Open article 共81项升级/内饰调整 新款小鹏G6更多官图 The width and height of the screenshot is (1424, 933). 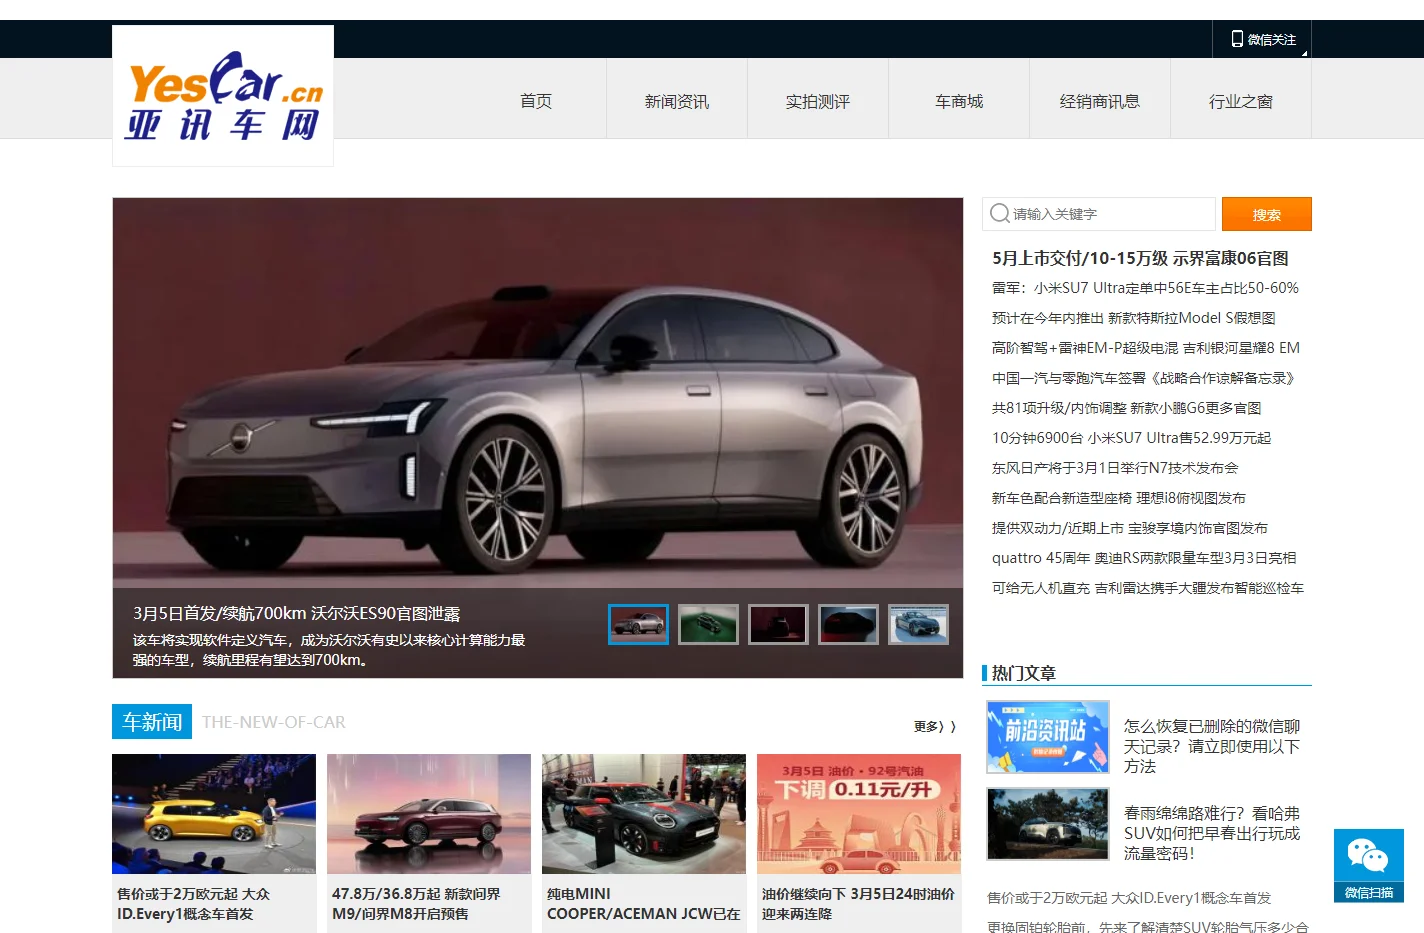tap(1126, 408)
